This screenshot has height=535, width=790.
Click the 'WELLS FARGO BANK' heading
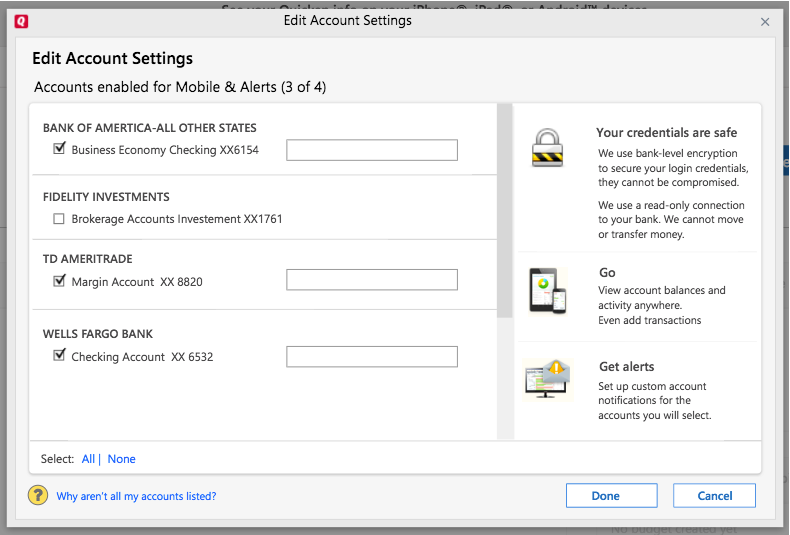(98, 334)
